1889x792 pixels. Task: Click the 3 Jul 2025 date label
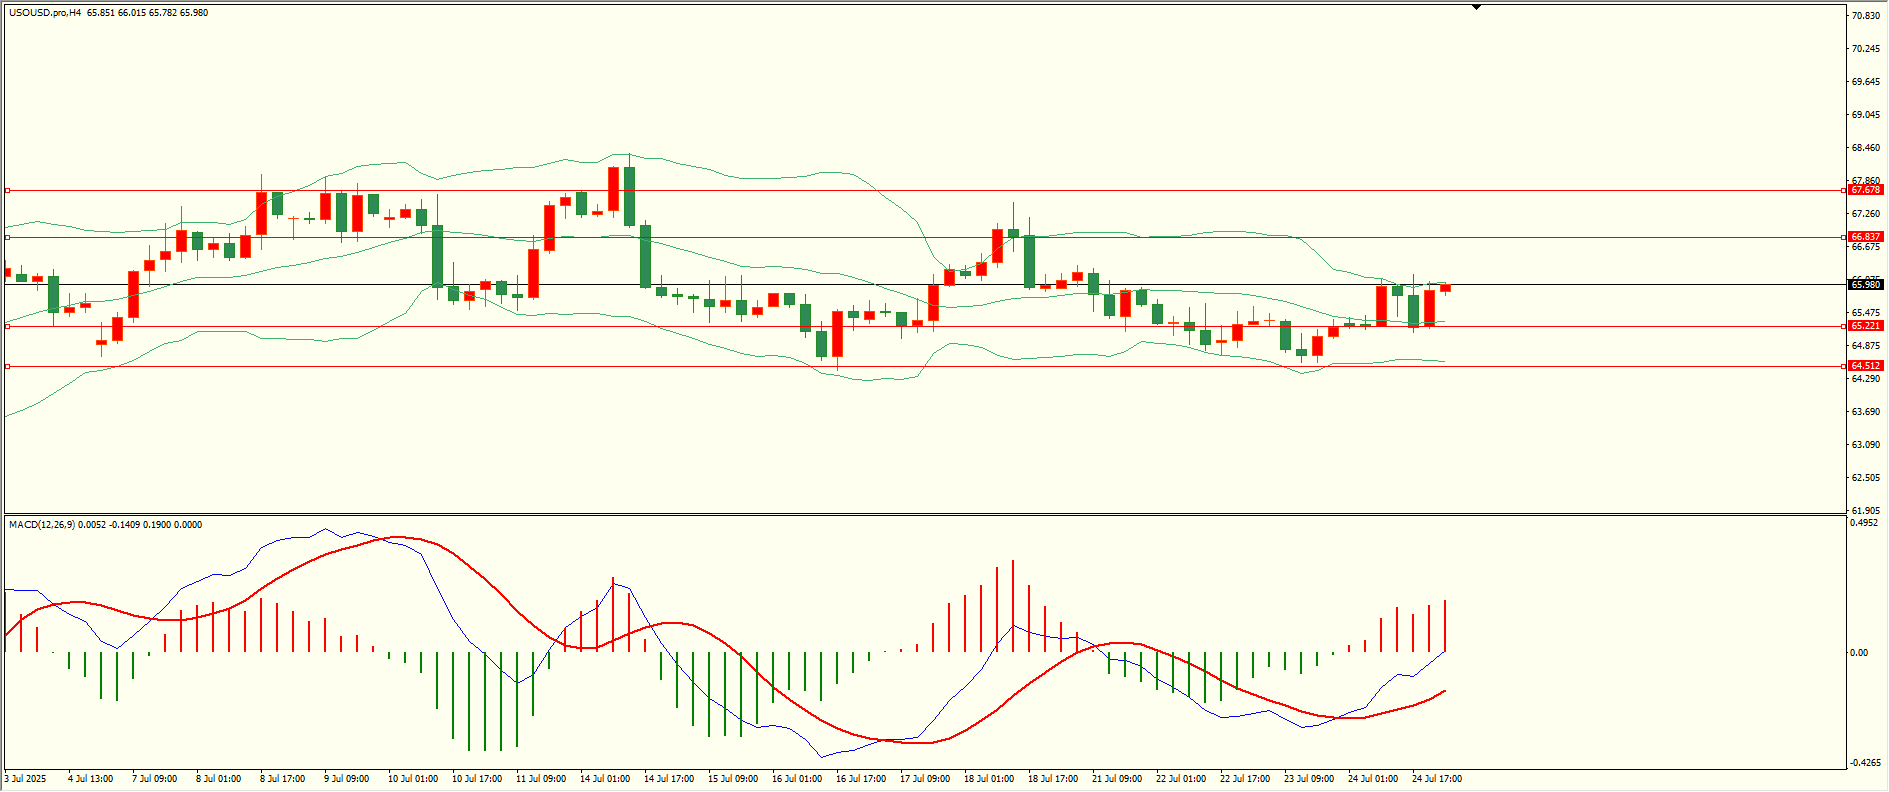26,778
